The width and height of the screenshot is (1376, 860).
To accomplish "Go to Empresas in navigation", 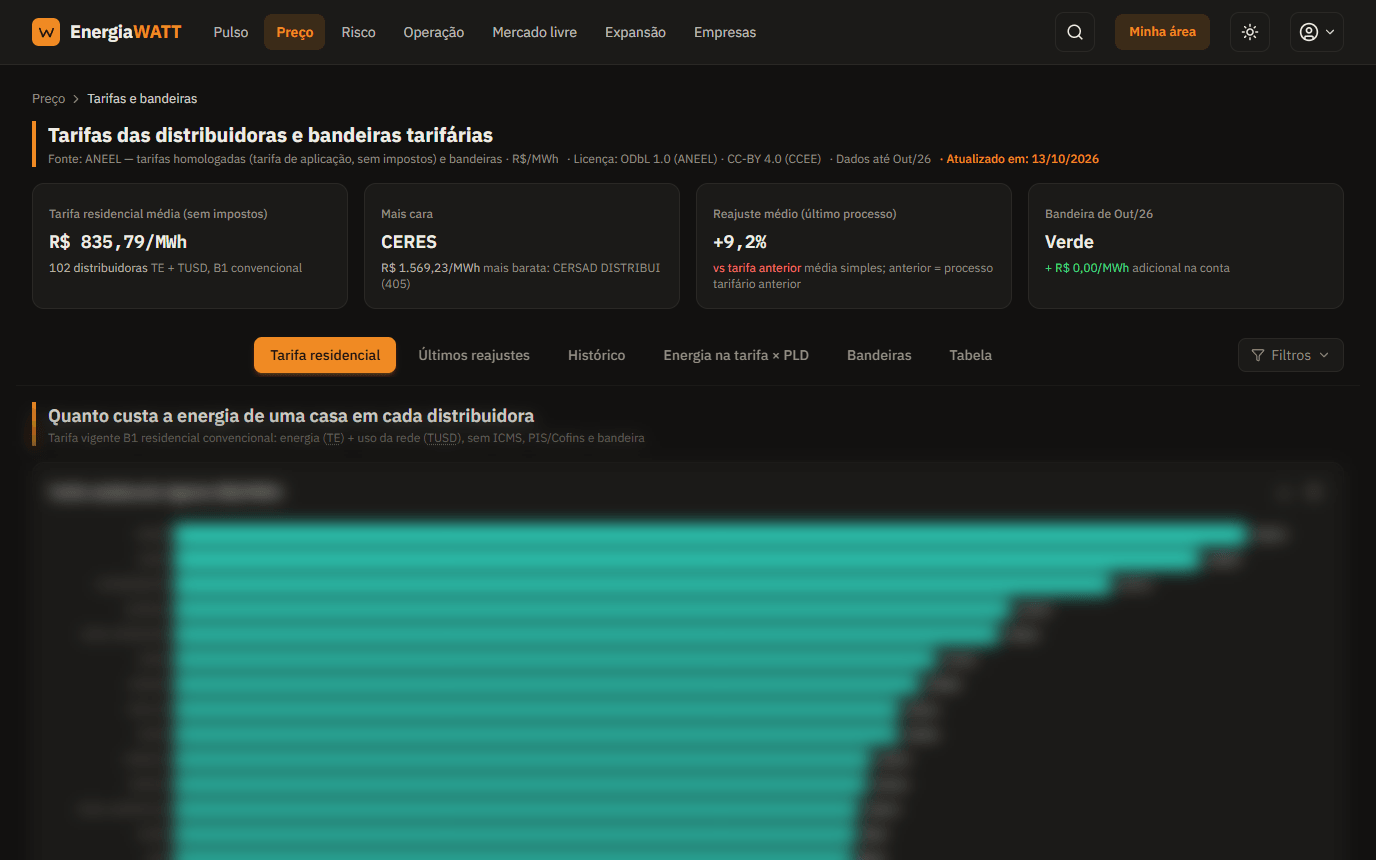I will point(725,32).
